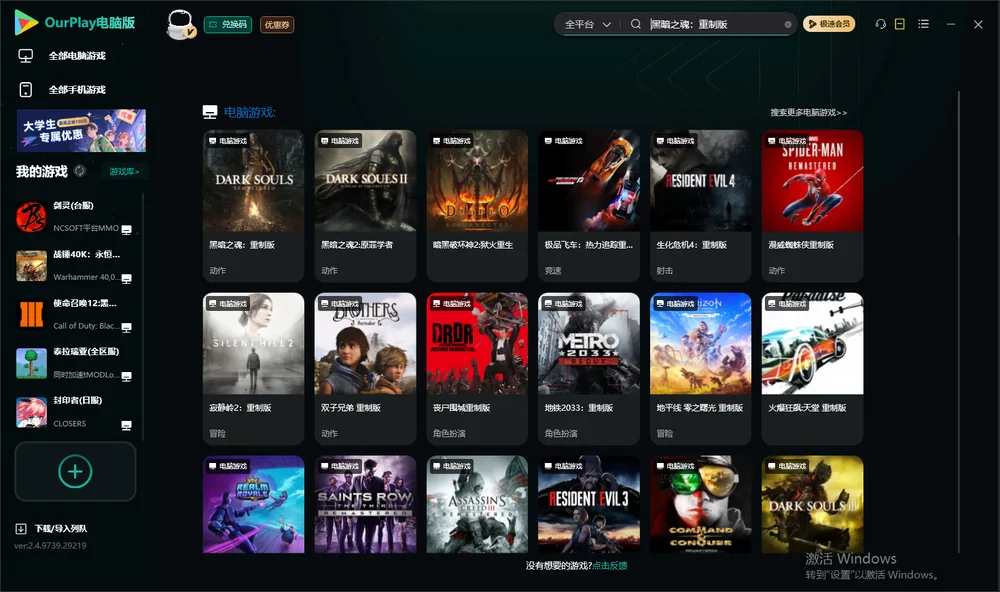Add a game with the plus button
Screen dimensions: 1000x592
(75, 471)
